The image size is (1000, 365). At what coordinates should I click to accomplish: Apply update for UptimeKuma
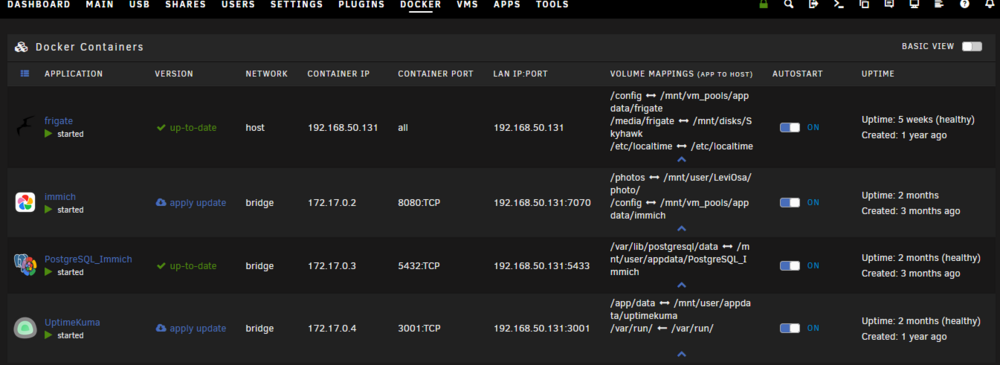(x=191, y=329)
